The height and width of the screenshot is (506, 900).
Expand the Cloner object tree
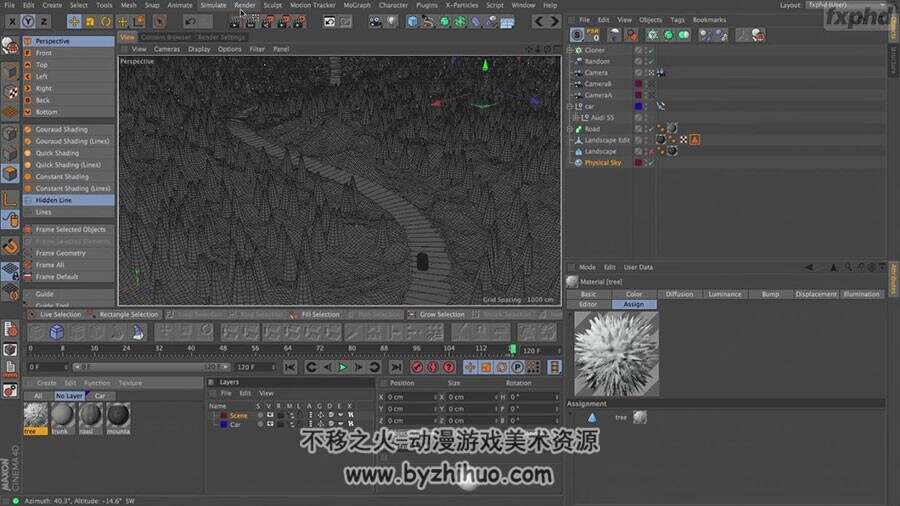click(x=570, y=50)
